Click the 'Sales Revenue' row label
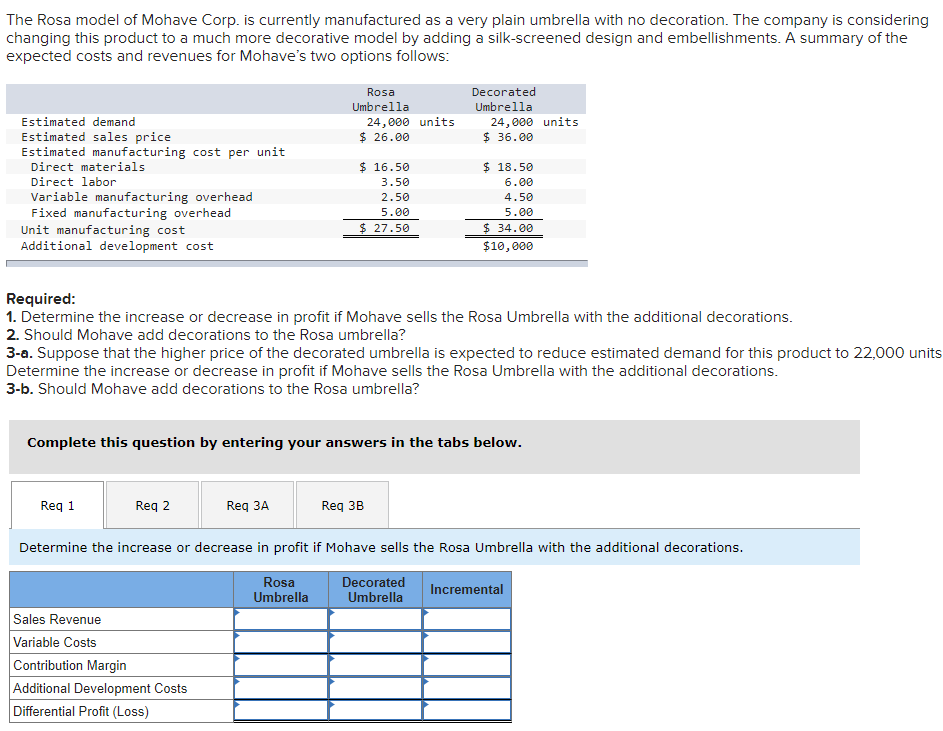The height and width of the screenshot is (731, 943). (57, 619)
